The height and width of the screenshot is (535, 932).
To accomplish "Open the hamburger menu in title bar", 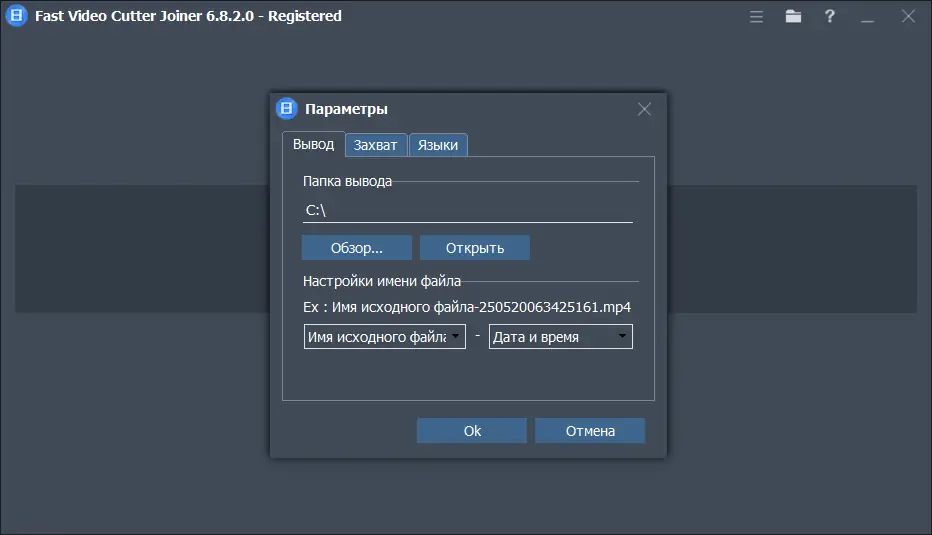I will pyautogui.click(x=757, y=16).
